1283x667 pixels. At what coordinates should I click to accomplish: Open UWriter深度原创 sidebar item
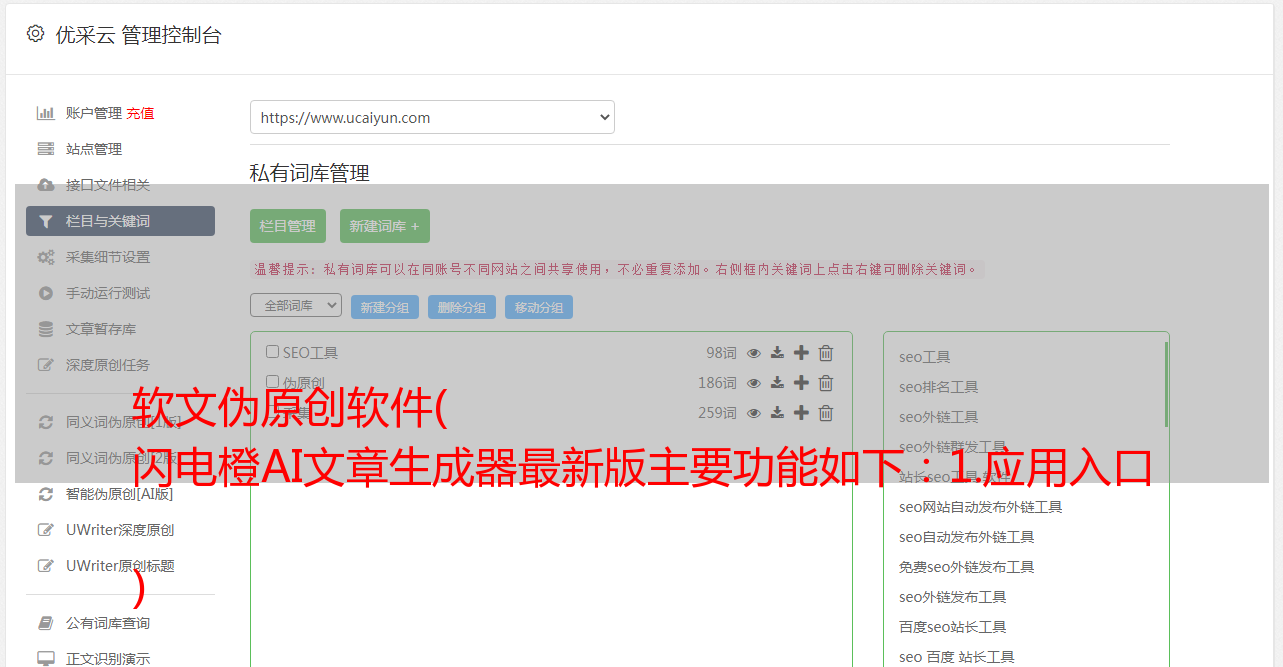pyautogui.click(x=120, y=530)
